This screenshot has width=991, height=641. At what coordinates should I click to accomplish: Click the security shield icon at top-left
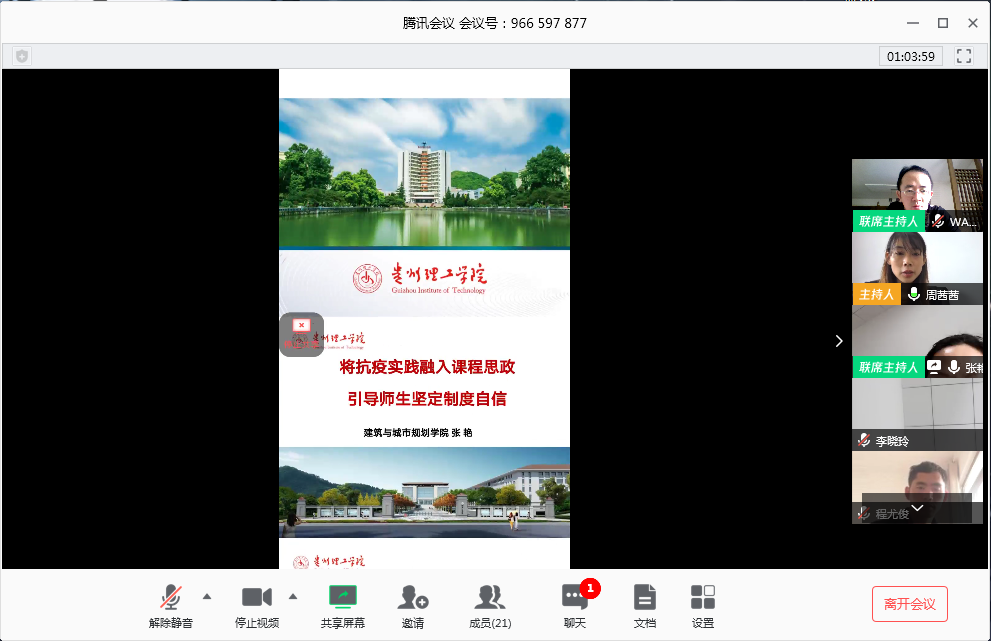click(22, 56)
